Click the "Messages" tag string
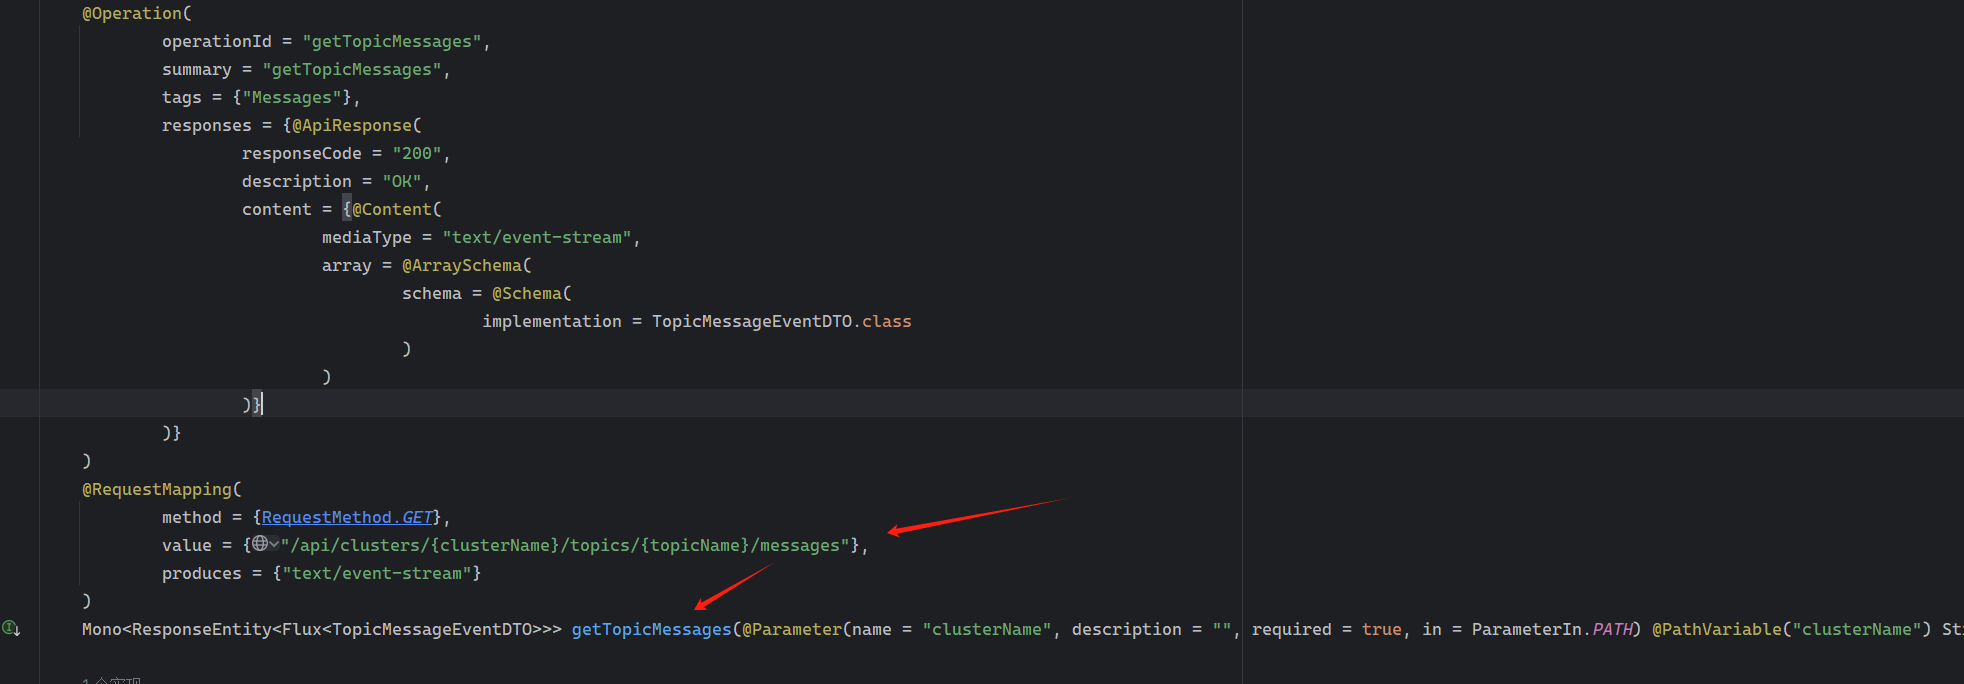Viewport: 1964px width, 684px height. 292,97
